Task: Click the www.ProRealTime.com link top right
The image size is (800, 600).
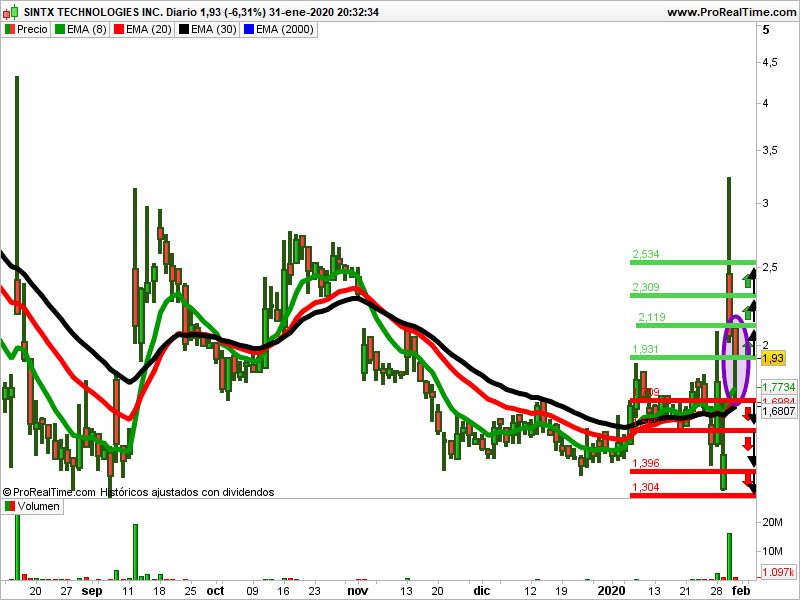Action: pyautogui.click(x=729, y=13)
